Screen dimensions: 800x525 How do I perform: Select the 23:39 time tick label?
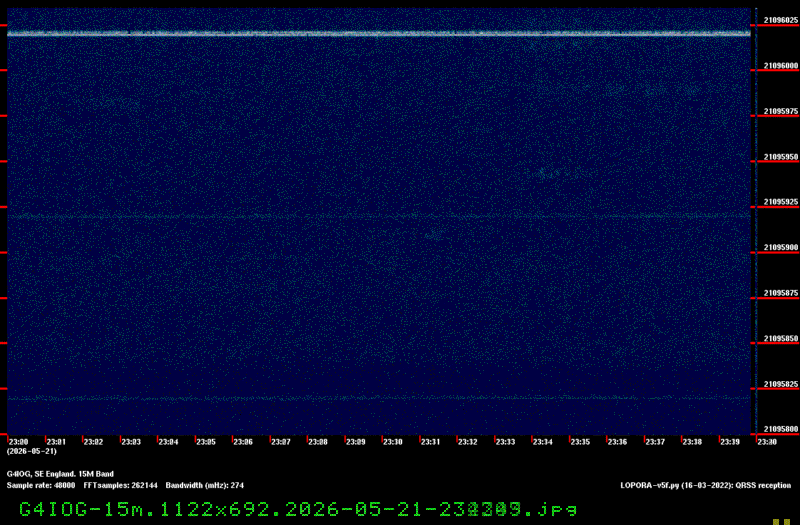[x=730, y=442]
